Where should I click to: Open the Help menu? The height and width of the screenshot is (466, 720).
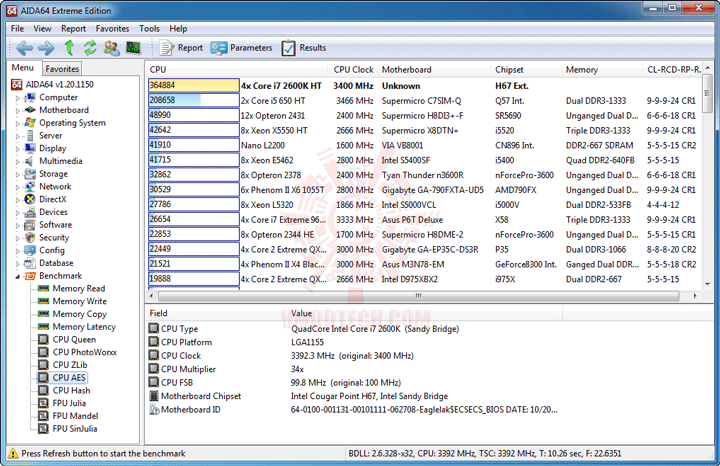(178, 28)
